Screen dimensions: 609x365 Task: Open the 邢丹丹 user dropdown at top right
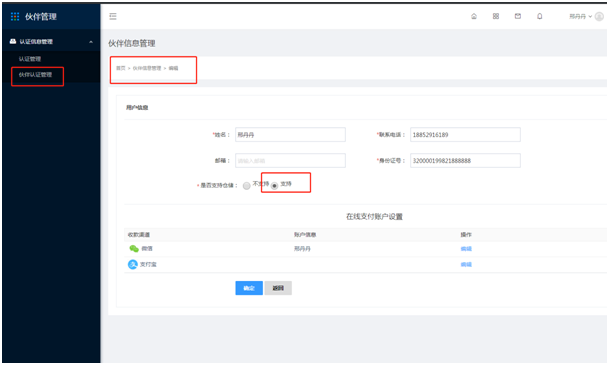[581, 16]
